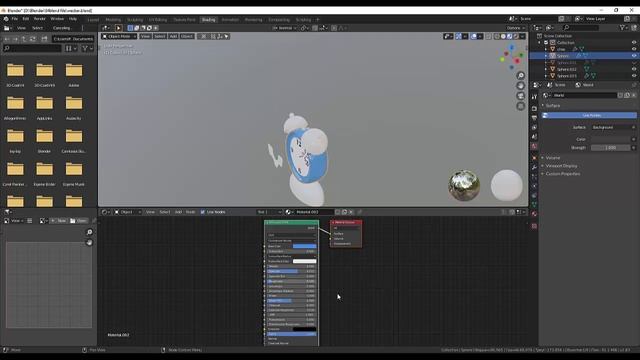Open the Window menu
This screenshot has width=640, height=360.
tap(57, 19)
